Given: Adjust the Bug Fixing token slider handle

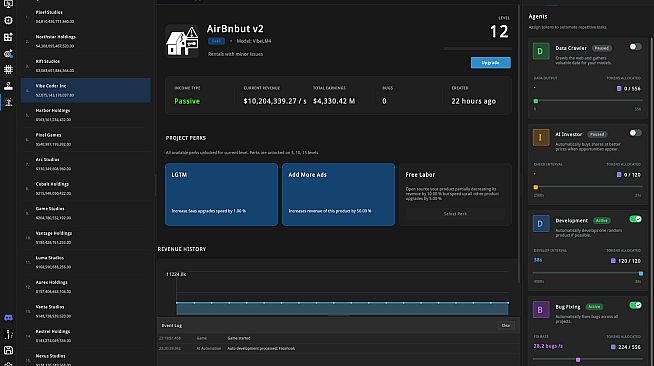Looking at the screenshot, I should pyautogui.click(x=578, y=360).
